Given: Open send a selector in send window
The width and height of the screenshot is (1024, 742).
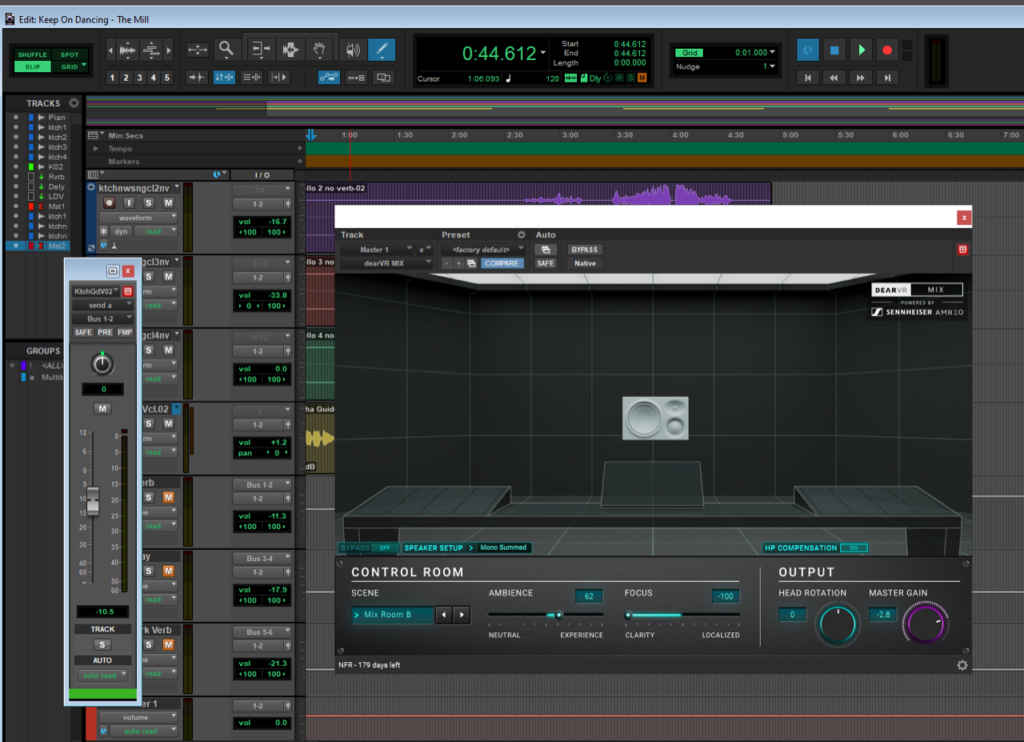Looking at the screenshot, I should pos(102,305).
